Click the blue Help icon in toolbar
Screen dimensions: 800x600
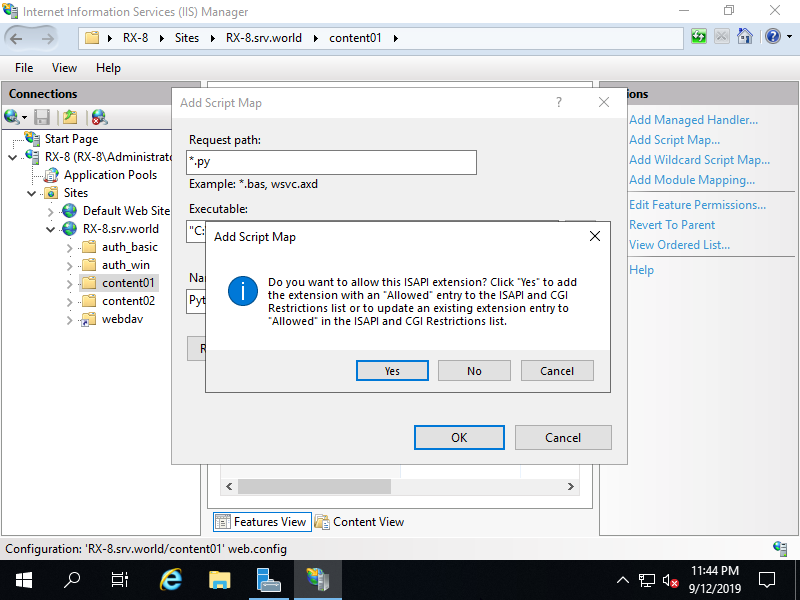[x=773, y=37]
